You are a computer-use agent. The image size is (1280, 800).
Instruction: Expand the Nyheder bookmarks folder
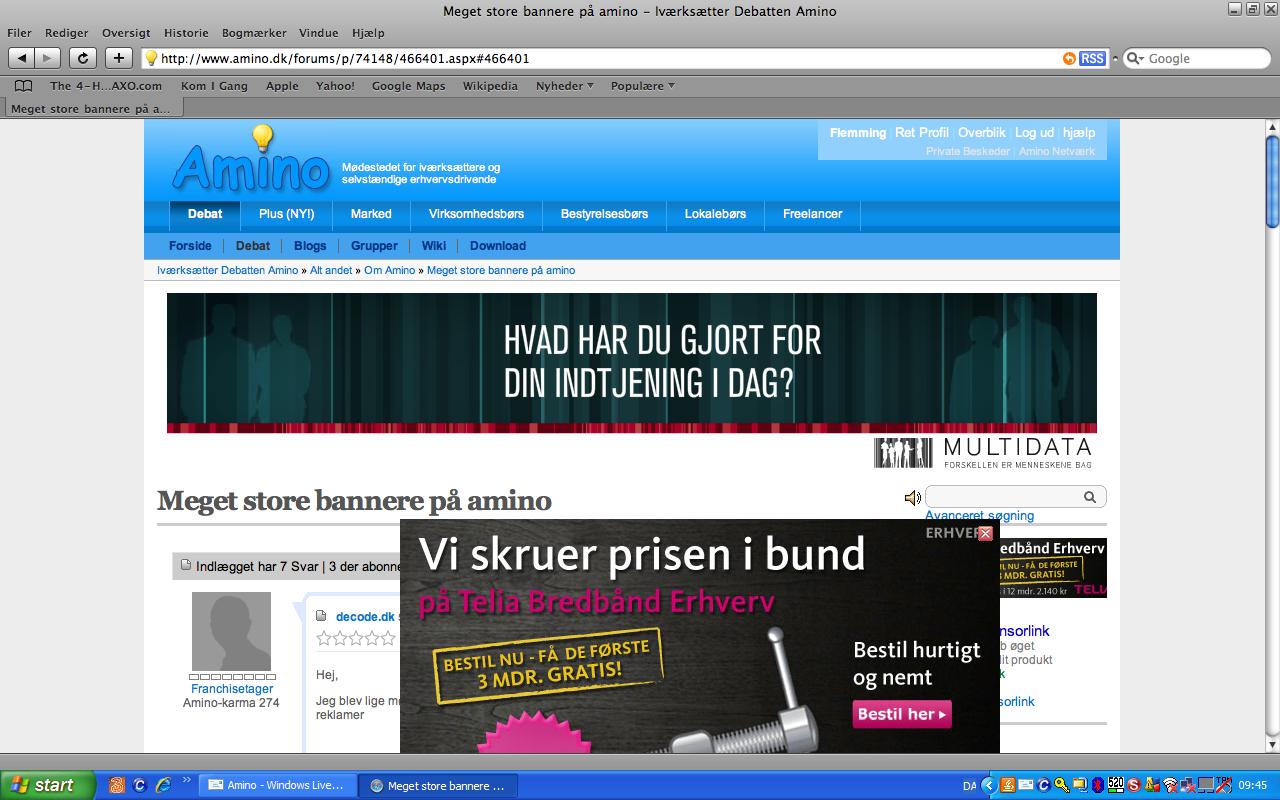(564, 86)
